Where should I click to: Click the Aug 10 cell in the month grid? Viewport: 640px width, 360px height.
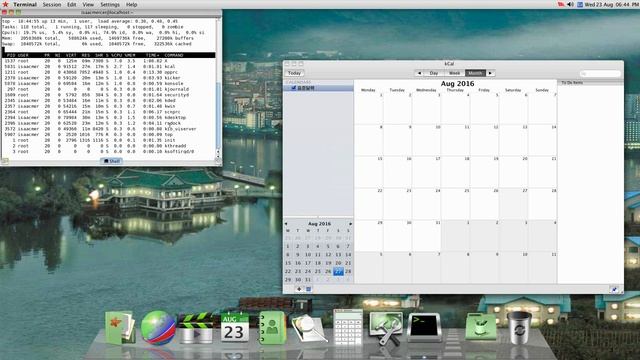point(427,140)
